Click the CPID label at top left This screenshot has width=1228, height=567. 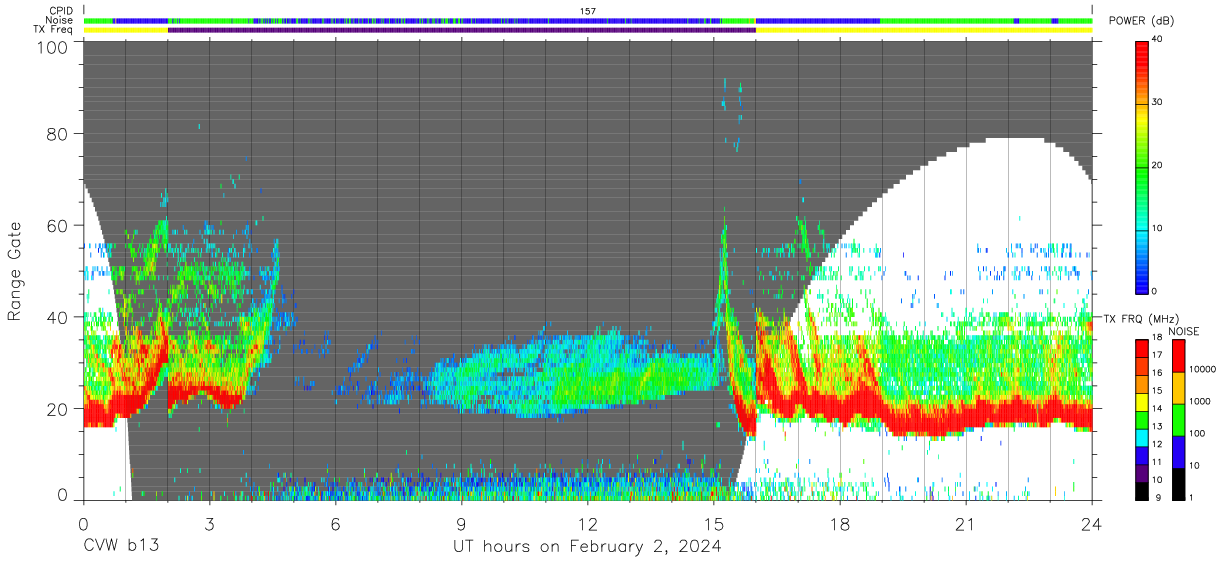[x=60, y=11]
